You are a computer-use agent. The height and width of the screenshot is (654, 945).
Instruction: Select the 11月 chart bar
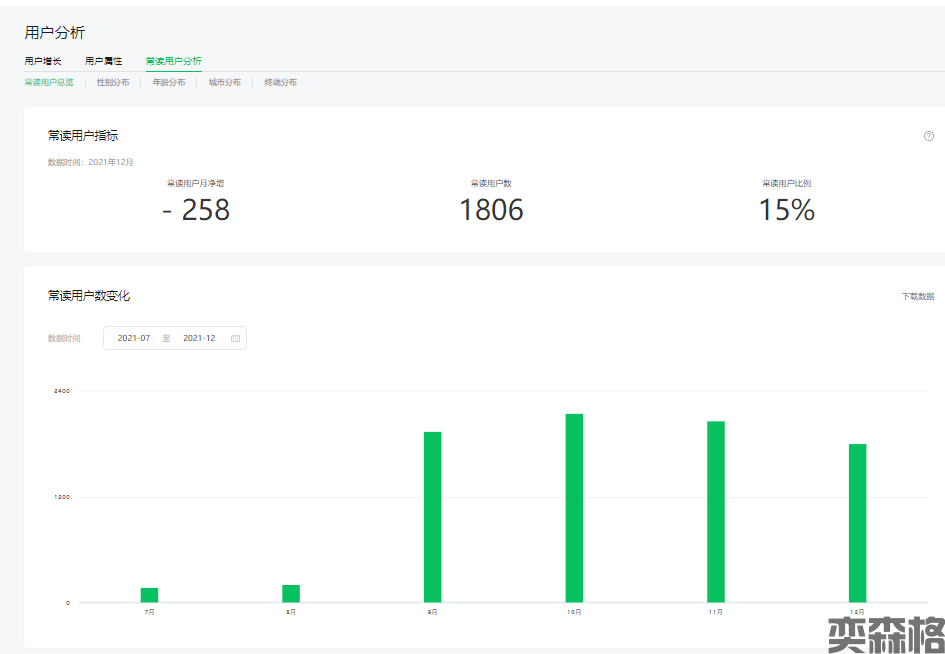click(716, 512)
